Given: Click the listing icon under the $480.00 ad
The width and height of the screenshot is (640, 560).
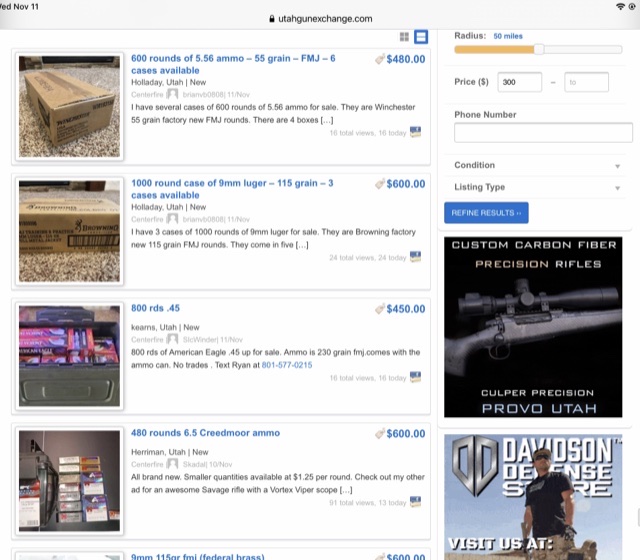Looking at the screenshot, I should pyautogui.click(x=415, y=131).
